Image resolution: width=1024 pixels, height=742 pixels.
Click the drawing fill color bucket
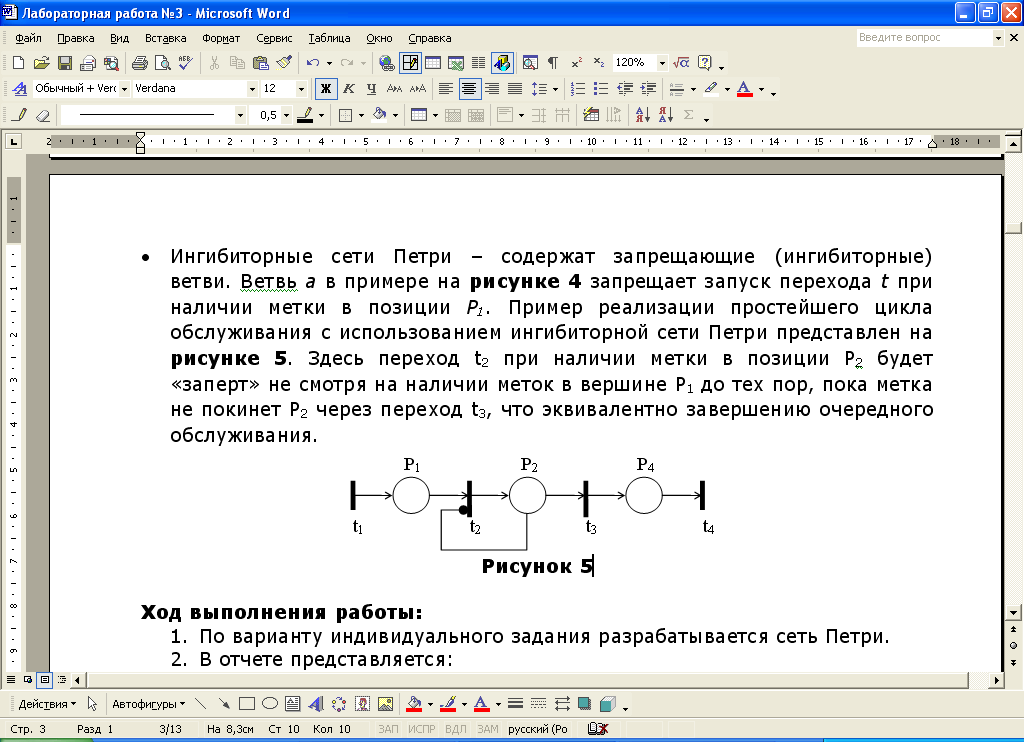tap(413, 704)
